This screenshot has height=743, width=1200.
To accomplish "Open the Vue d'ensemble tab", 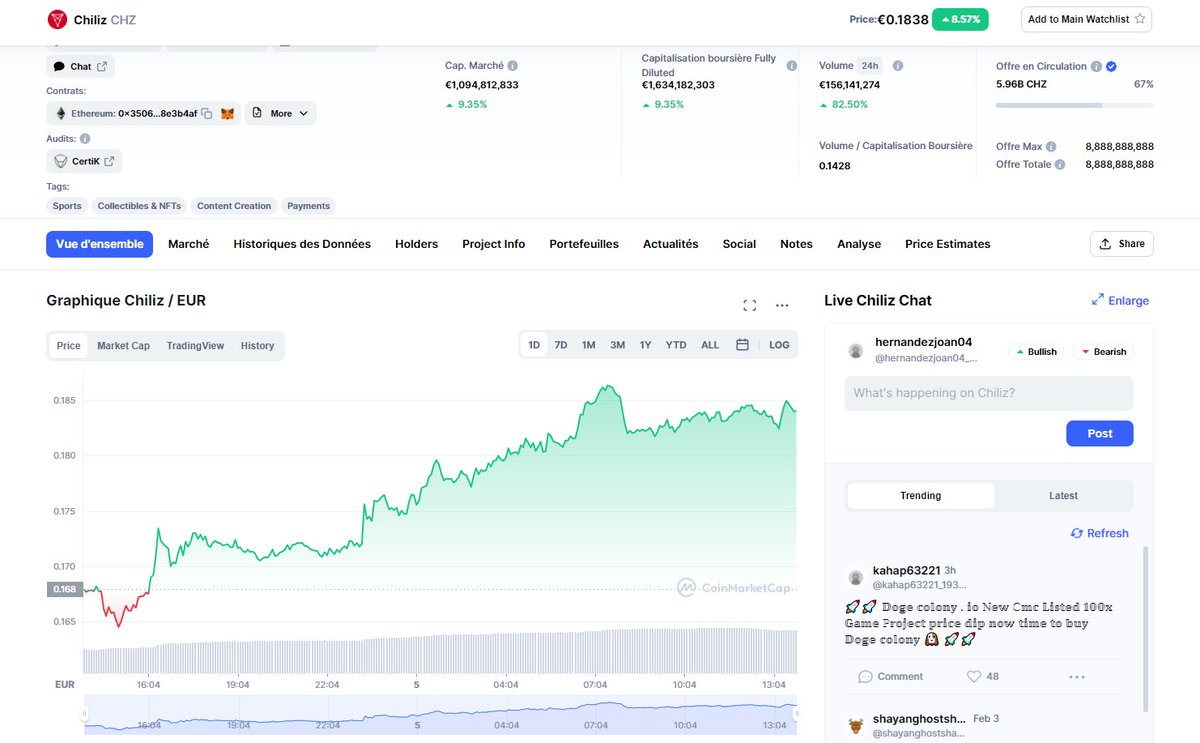I will (99, 244).
